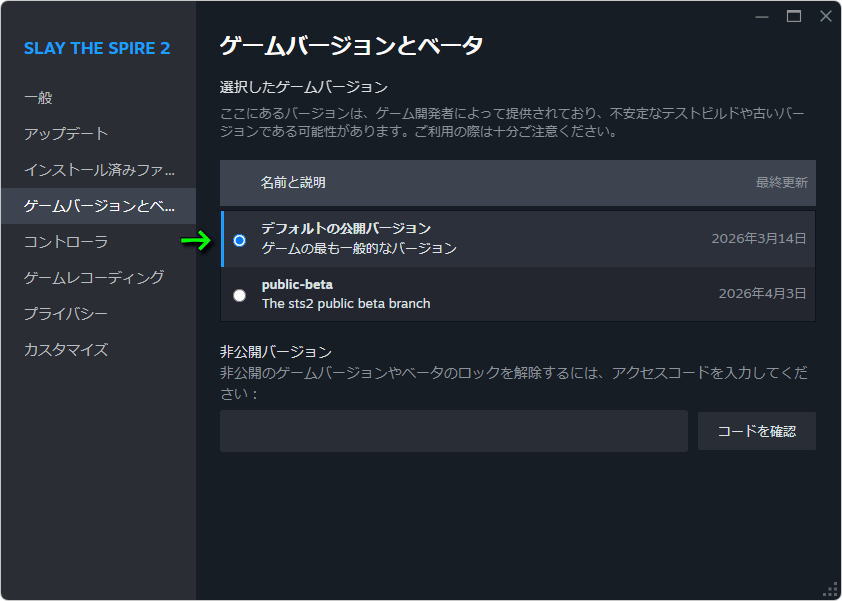Select ゲームバージョンとベータ in the sidebar
Image resolution: width=842 pixels, height=601 pixels.
pyautogui.click(x=99, y=206)
